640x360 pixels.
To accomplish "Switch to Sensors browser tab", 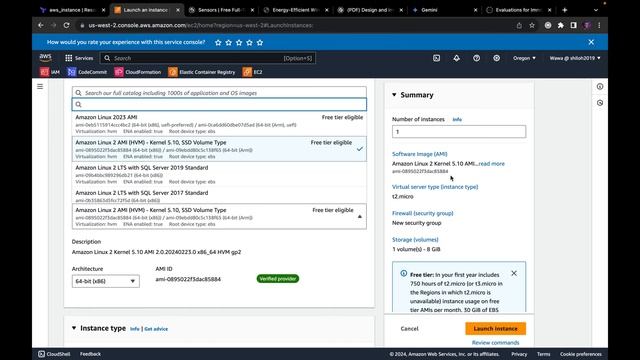I will [x=221, y=10].
